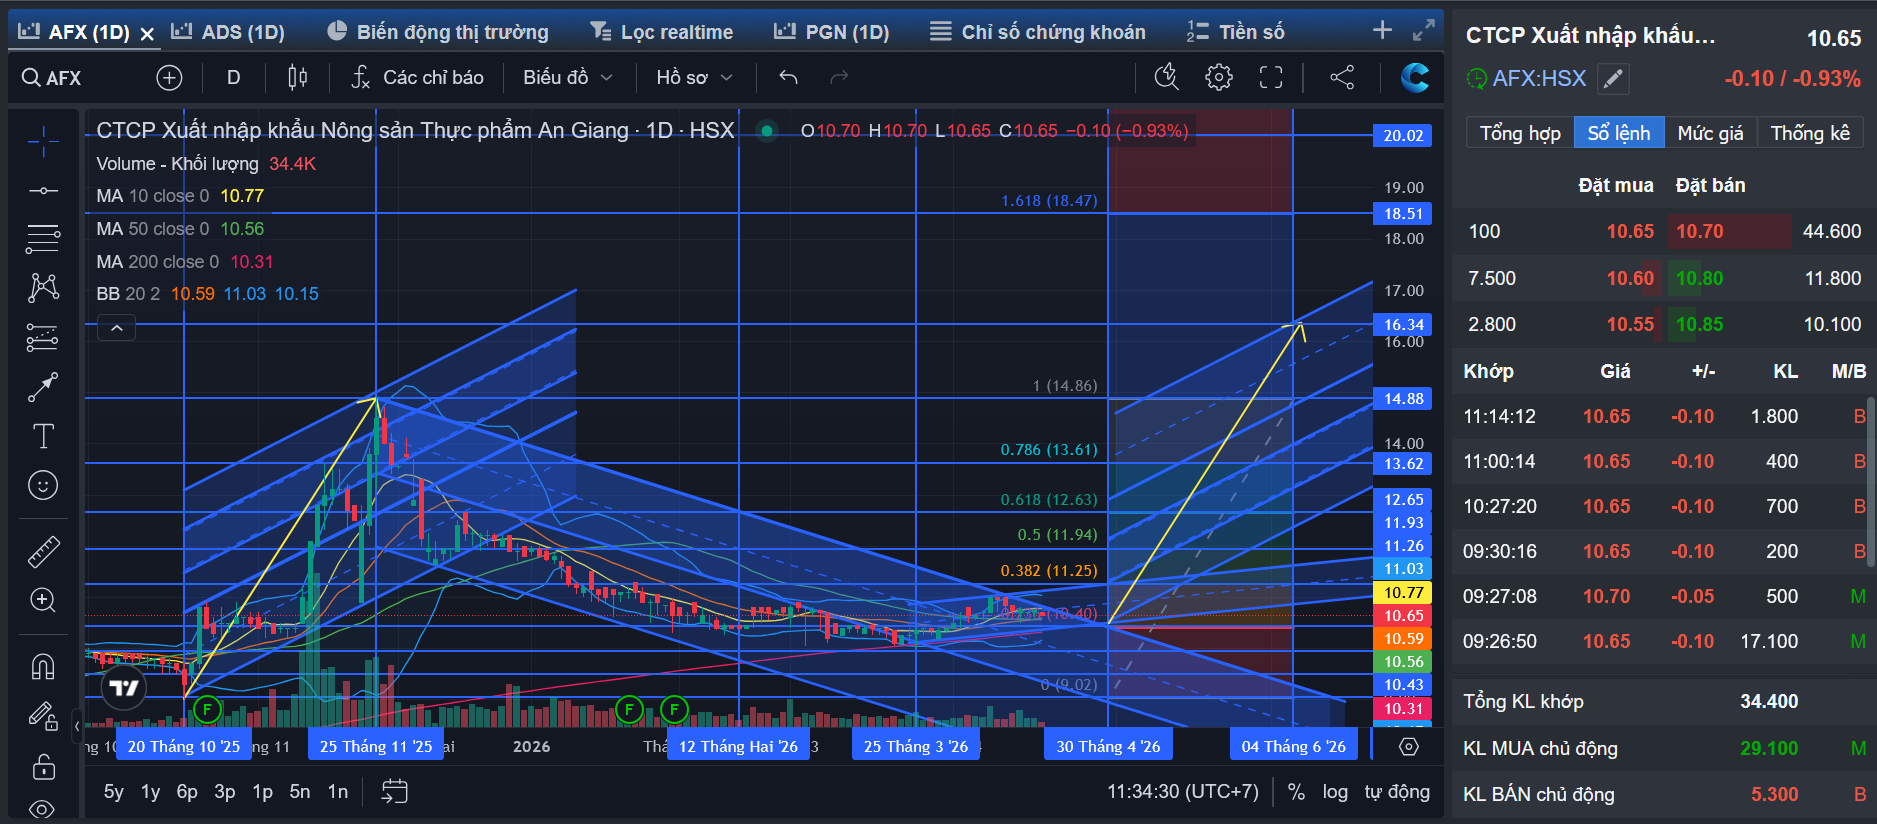Screen dimensions: 1877x824
Task: Set time range to 5n
Action: coord(300,792)
